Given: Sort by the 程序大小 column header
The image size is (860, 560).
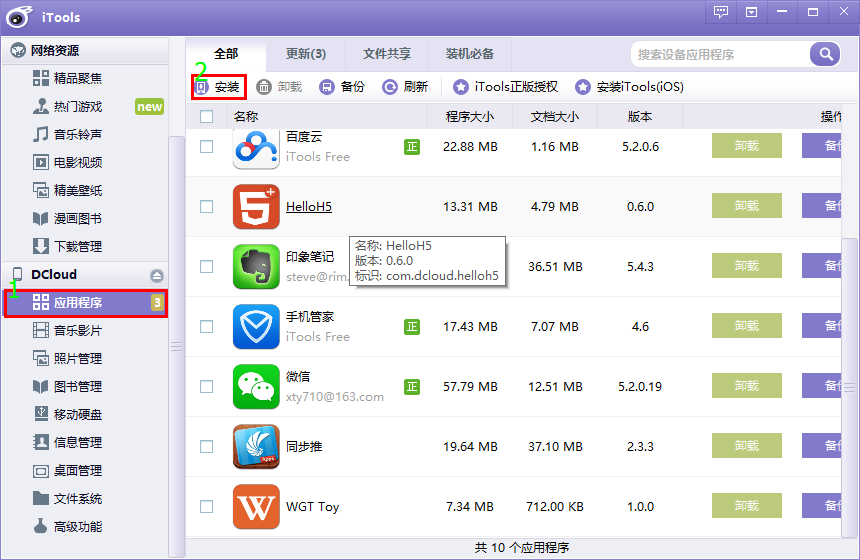Looking at the screenshot, I should pos(470,116).
